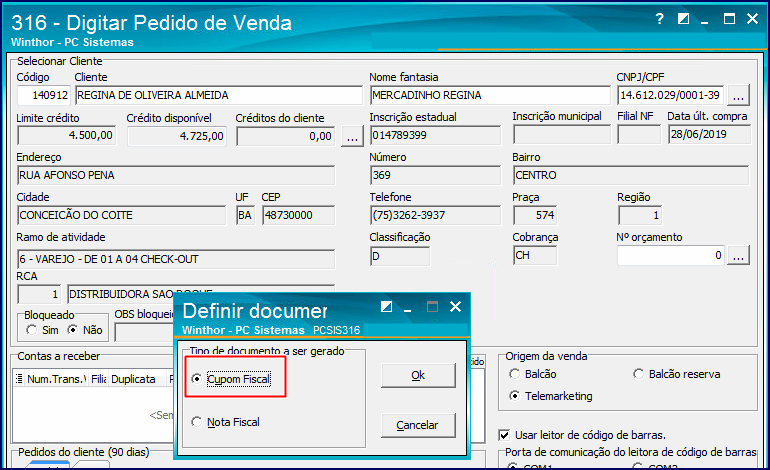Click the Data últ. compra field
Screen dimensions: 770x470
(709, 134)
